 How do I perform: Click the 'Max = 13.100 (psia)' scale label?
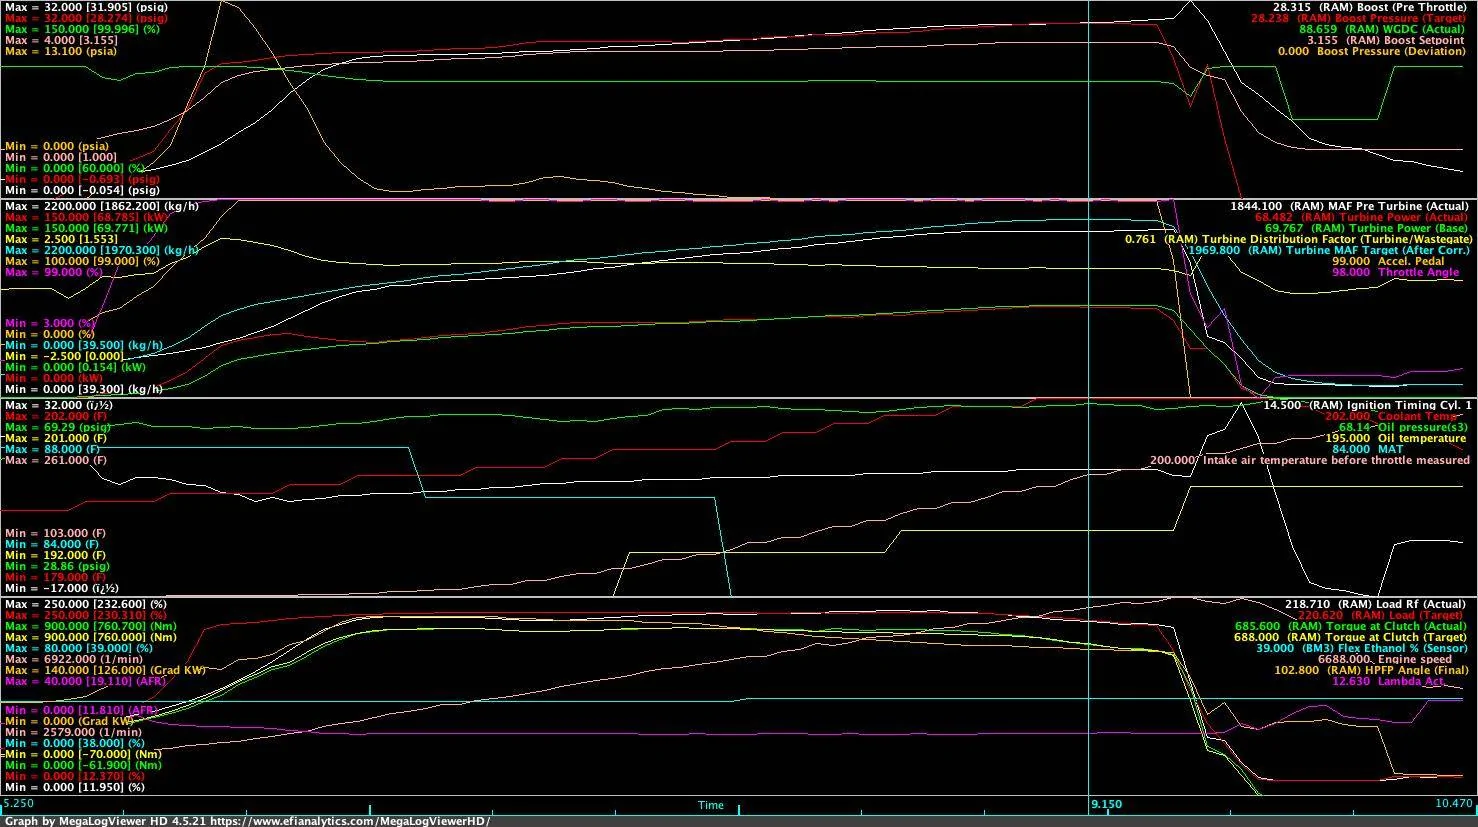[60, 51]
